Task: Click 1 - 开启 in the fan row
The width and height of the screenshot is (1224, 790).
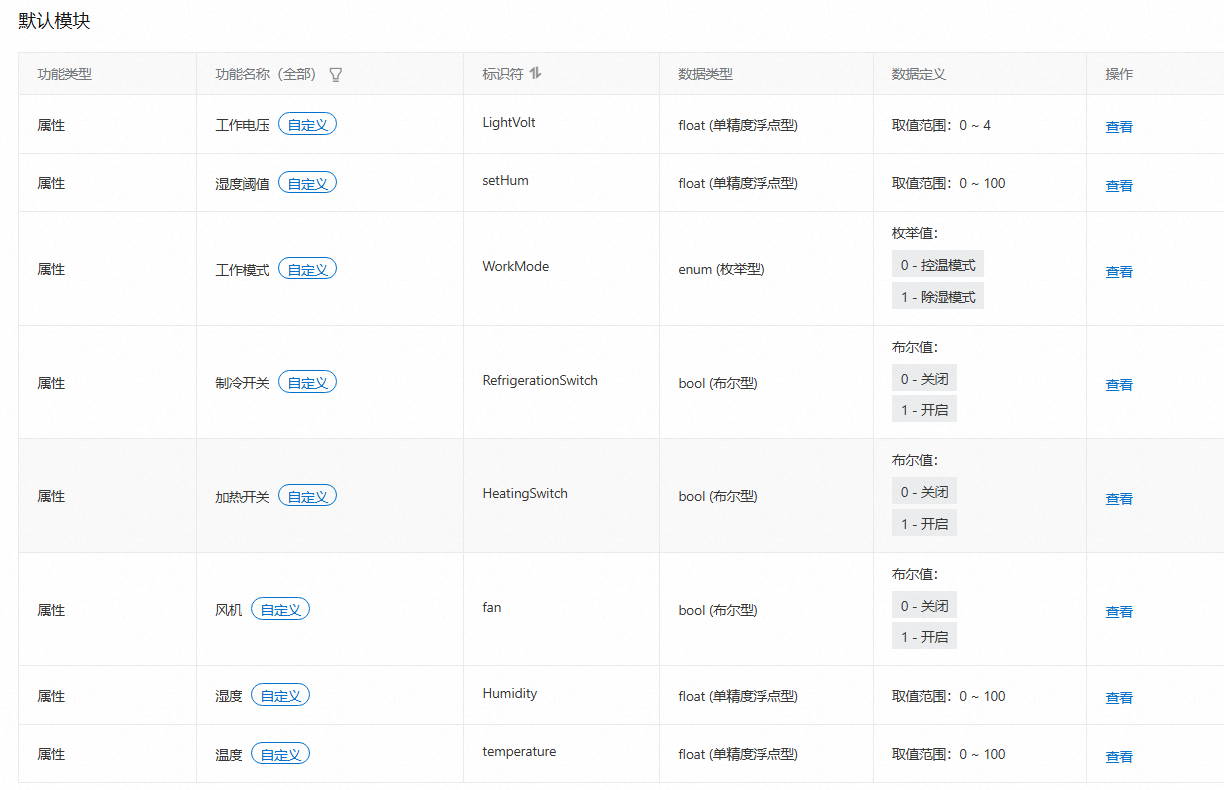Action: coord(924,636)
